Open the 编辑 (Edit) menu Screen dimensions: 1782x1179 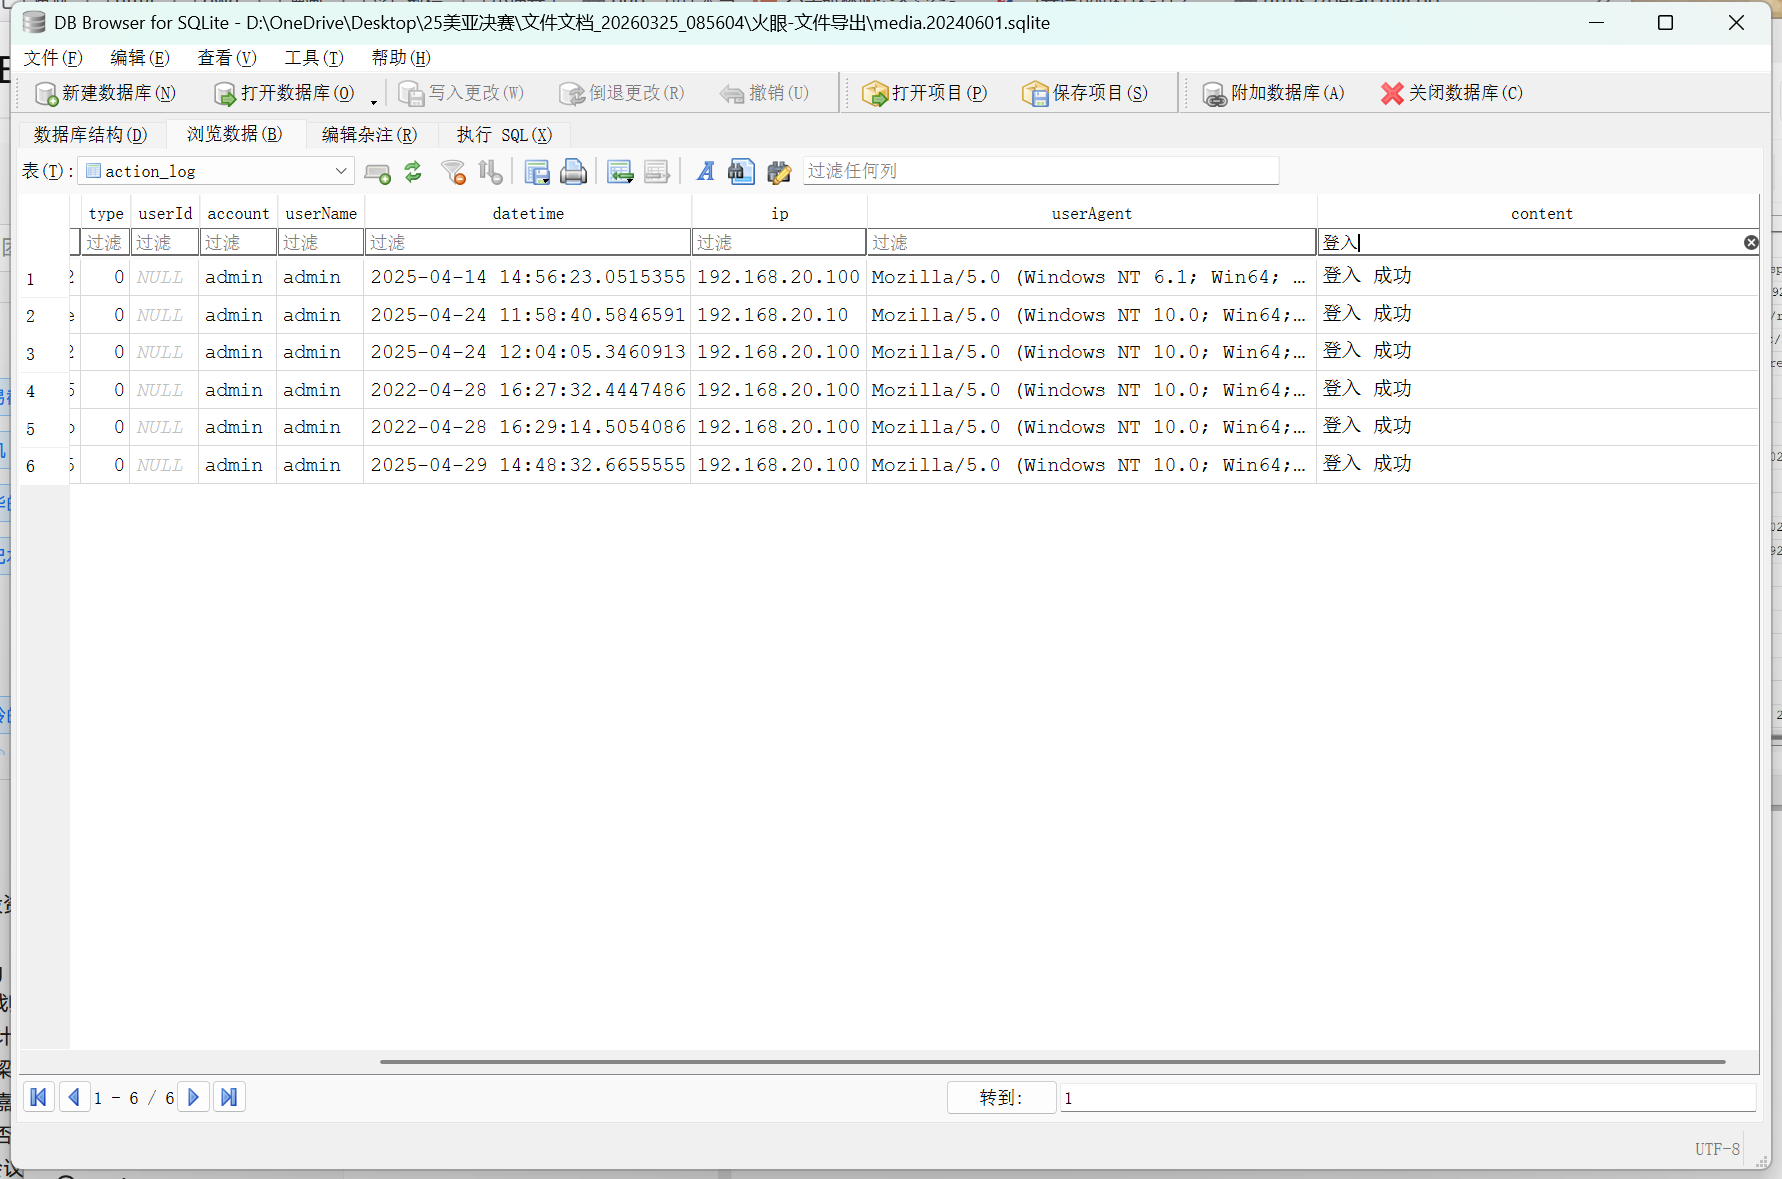pos(140,58)
